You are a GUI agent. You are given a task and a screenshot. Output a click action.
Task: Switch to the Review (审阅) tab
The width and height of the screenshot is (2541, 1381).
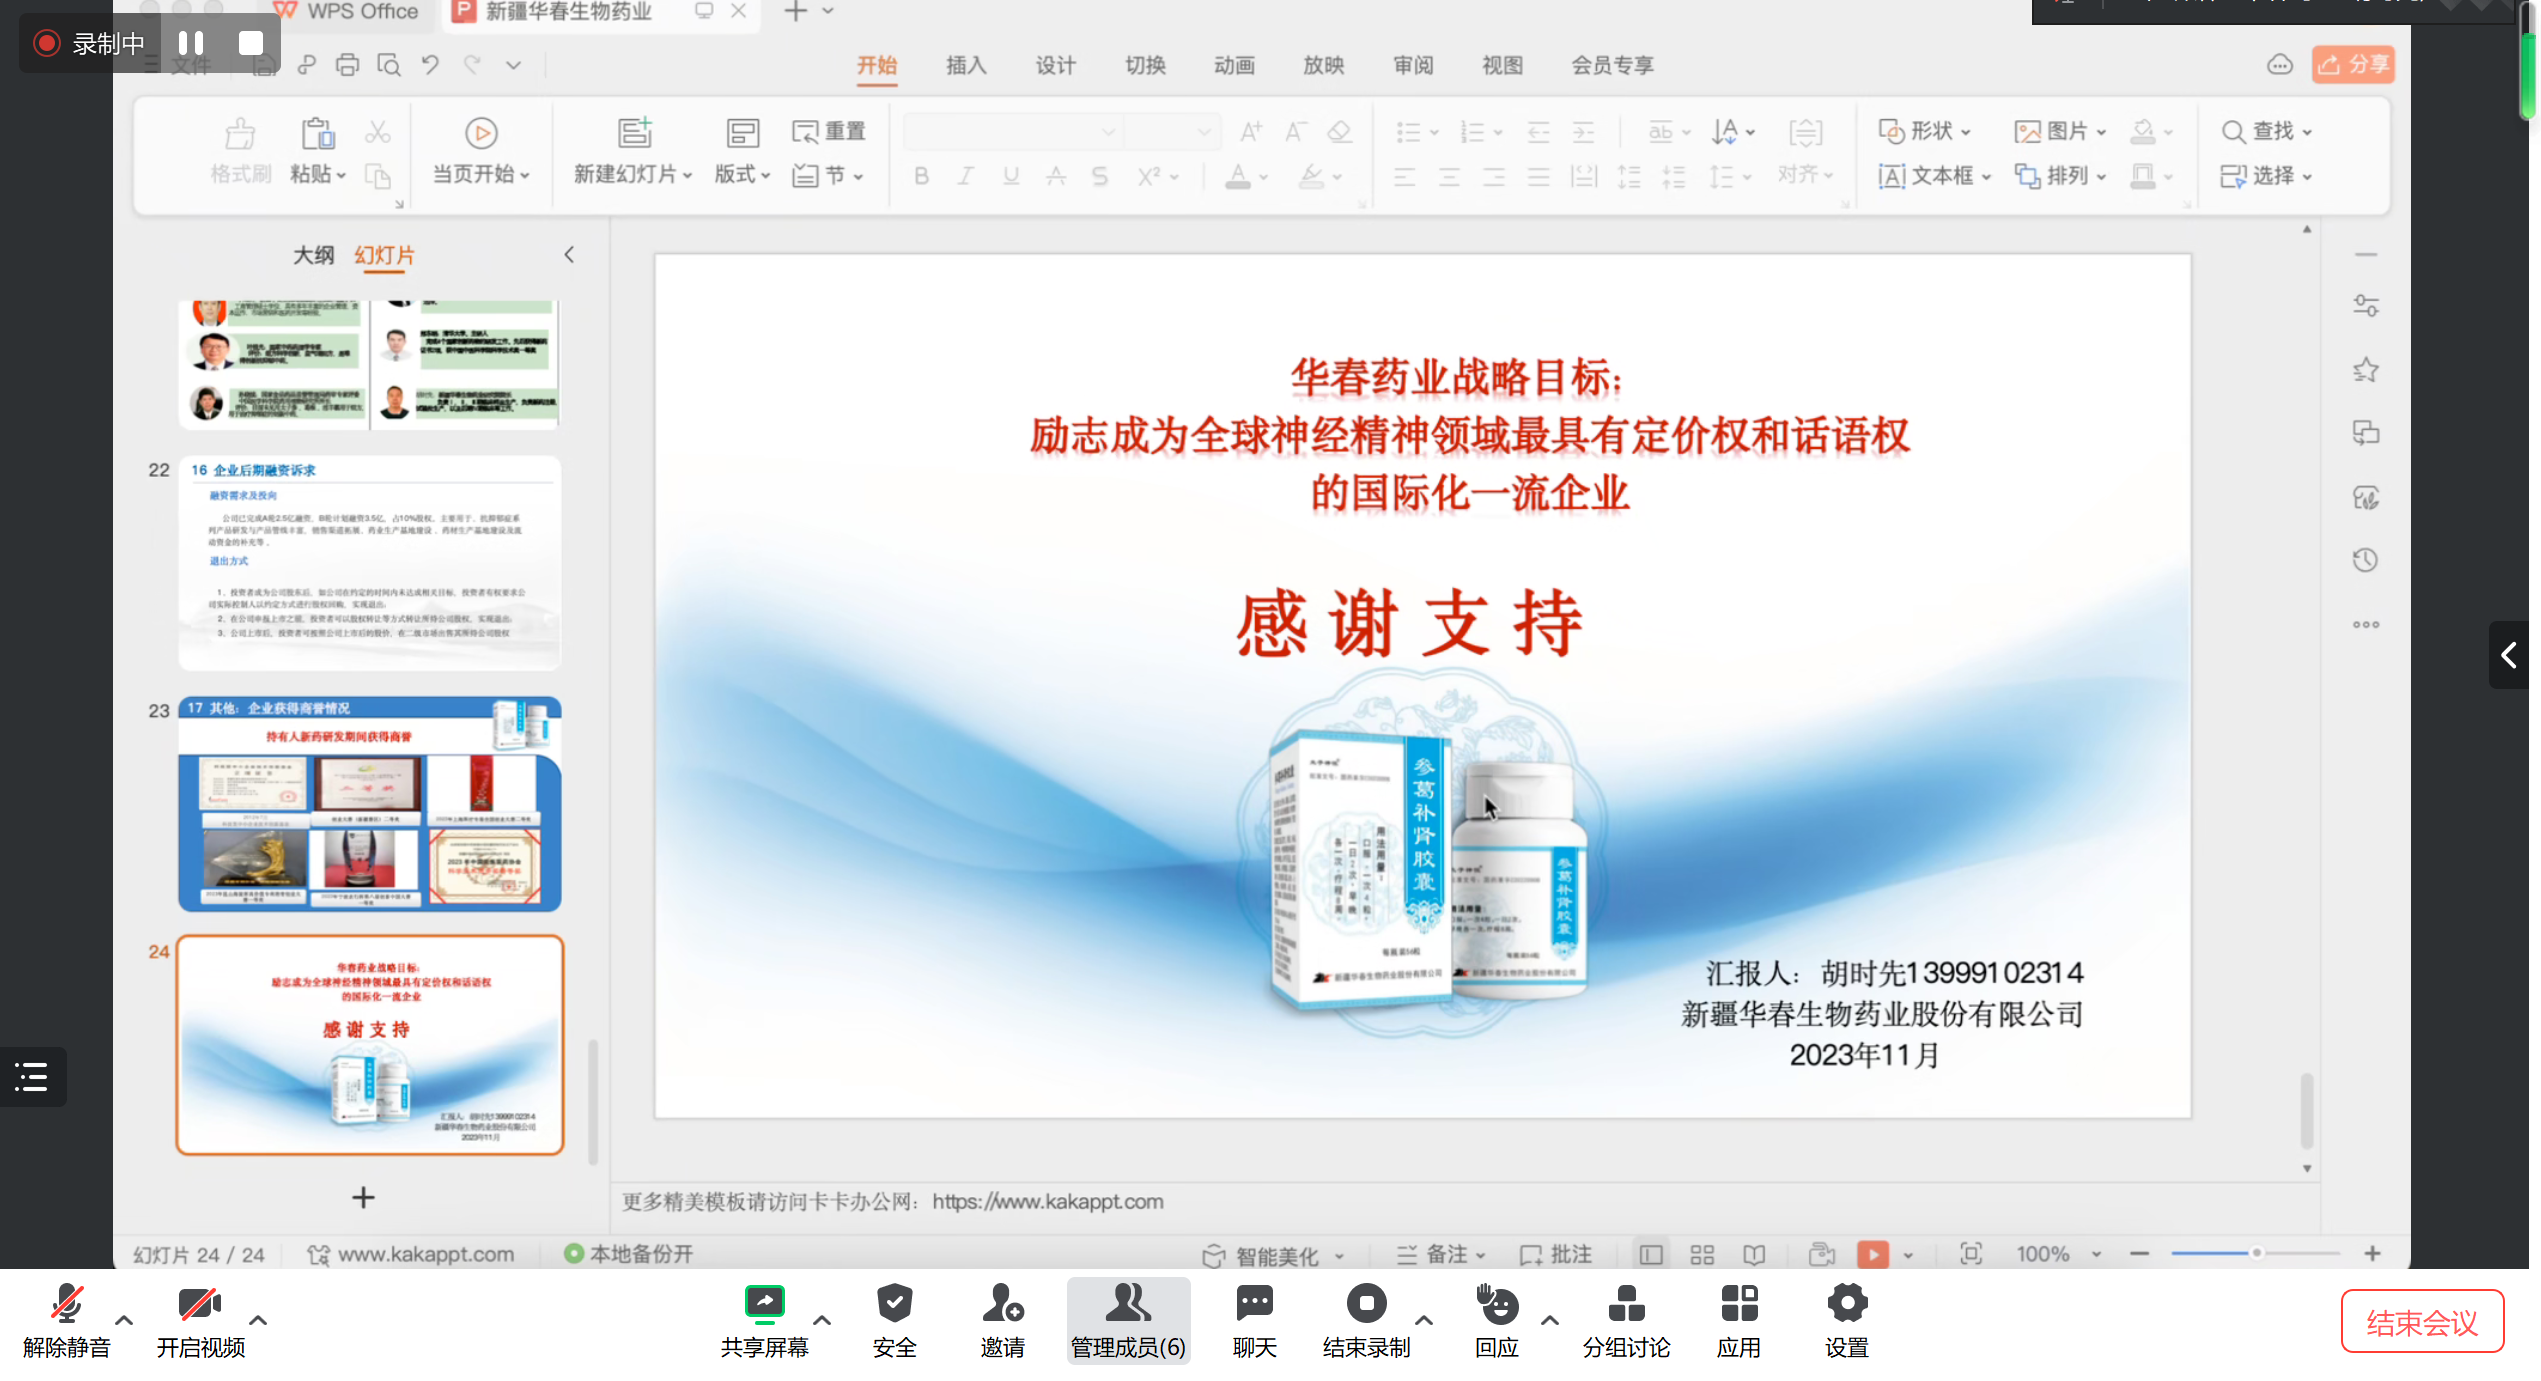(x=1413, y=65)
